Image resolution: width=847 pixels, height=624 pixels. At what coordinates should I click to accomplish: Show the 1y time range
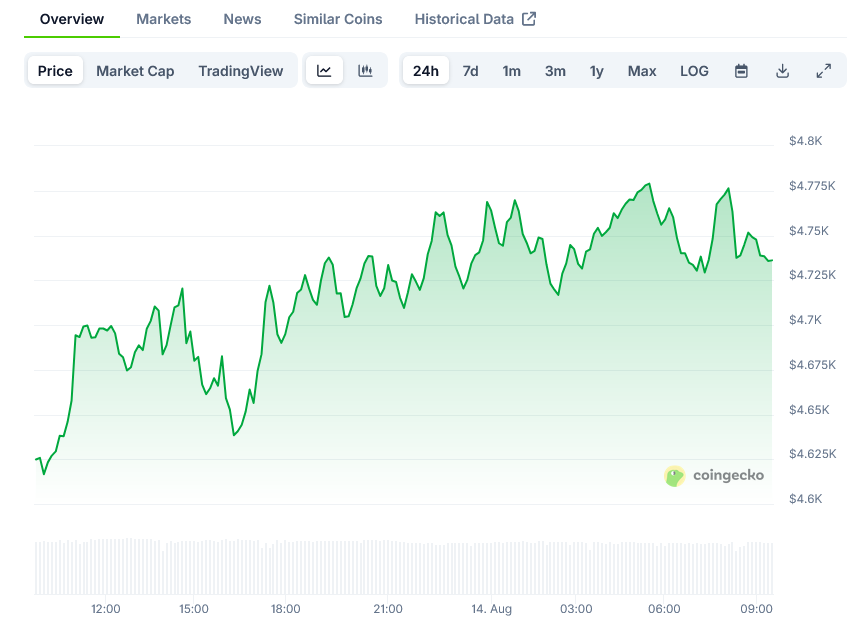click(x=596, y=71)
